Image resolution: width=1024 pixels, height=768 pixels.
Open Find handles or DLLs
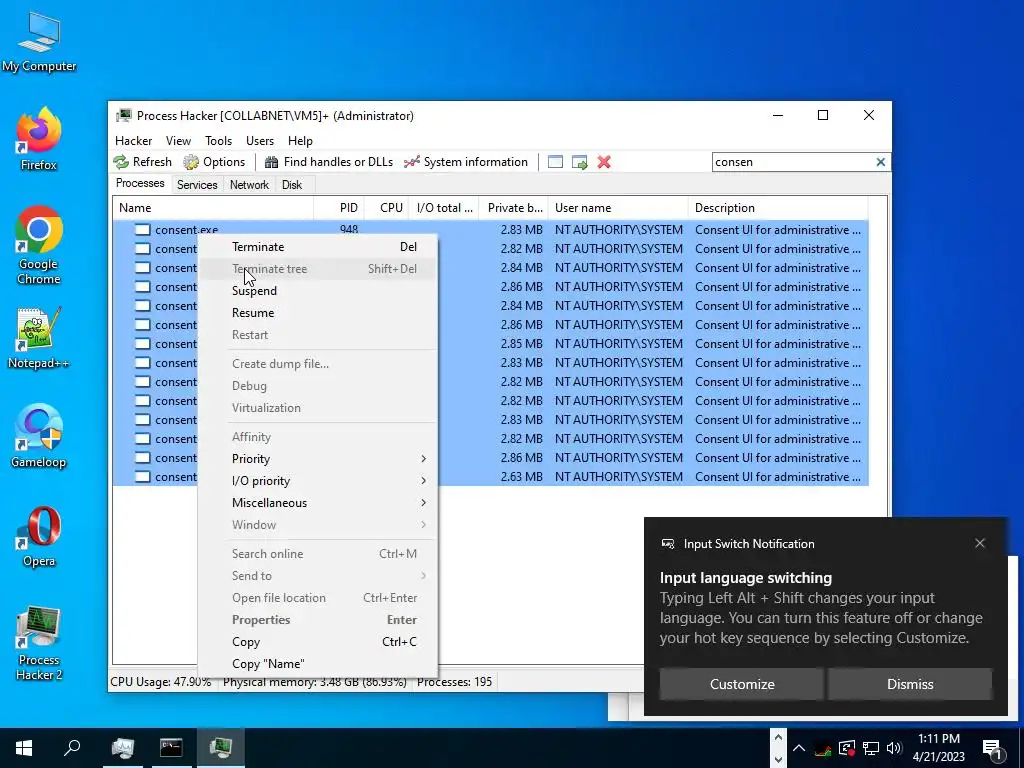click(x=328, y=162)
